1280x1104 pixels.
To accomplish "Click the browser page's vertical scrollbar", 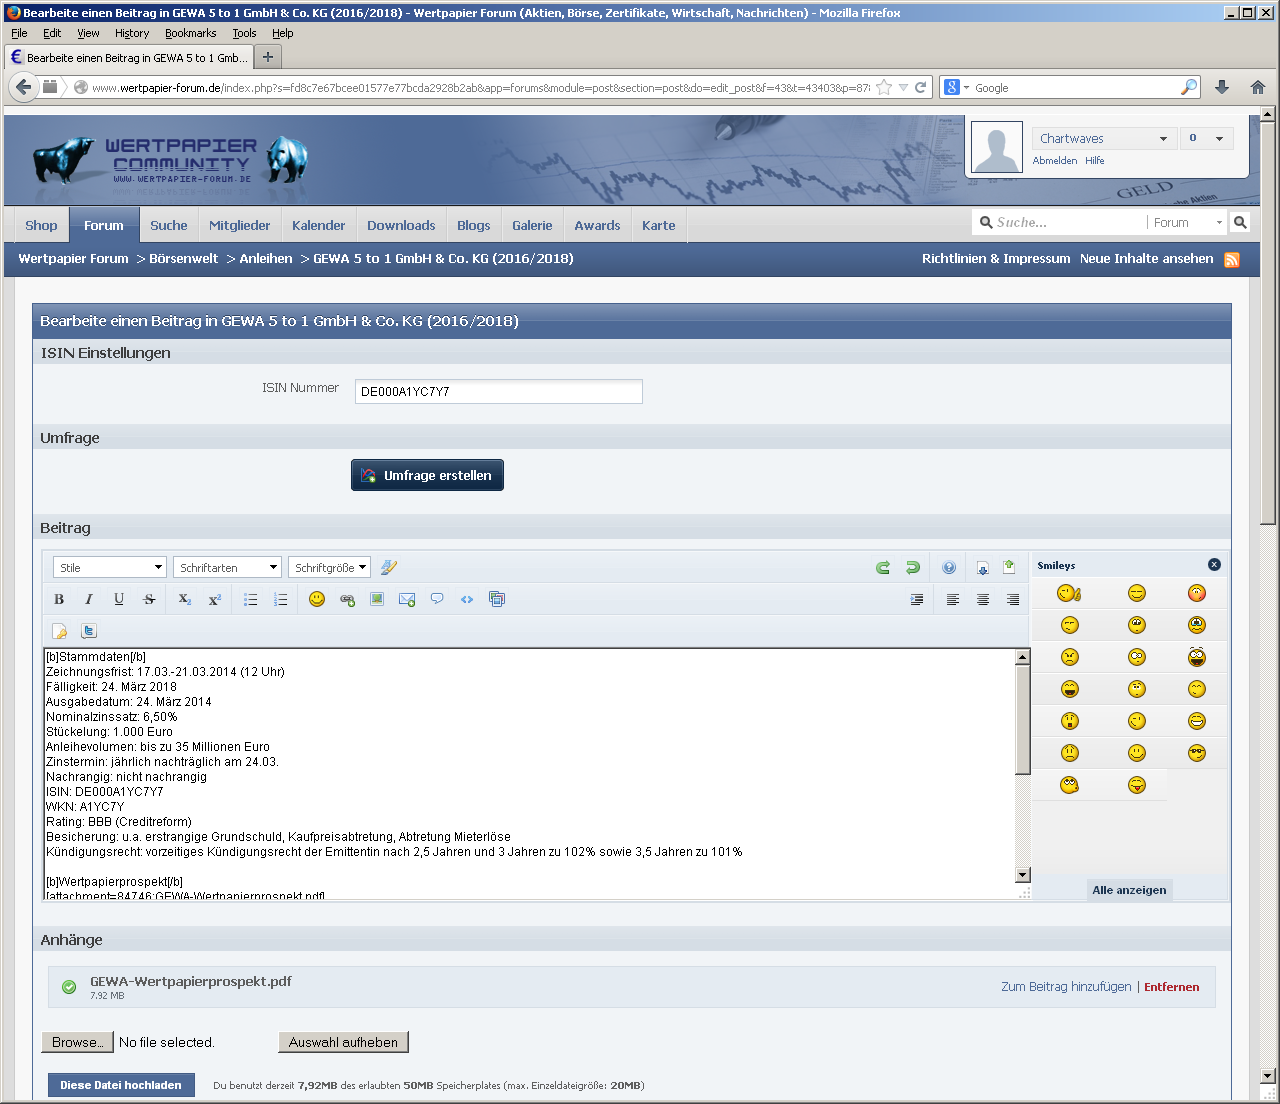I will [x=1268, y=595].
